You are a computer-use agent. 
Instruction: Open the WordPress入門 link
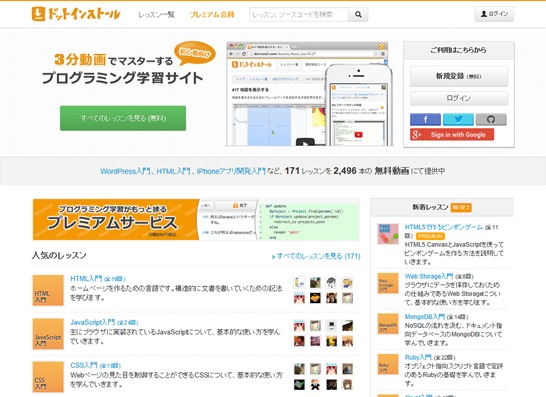pos(125,171)
